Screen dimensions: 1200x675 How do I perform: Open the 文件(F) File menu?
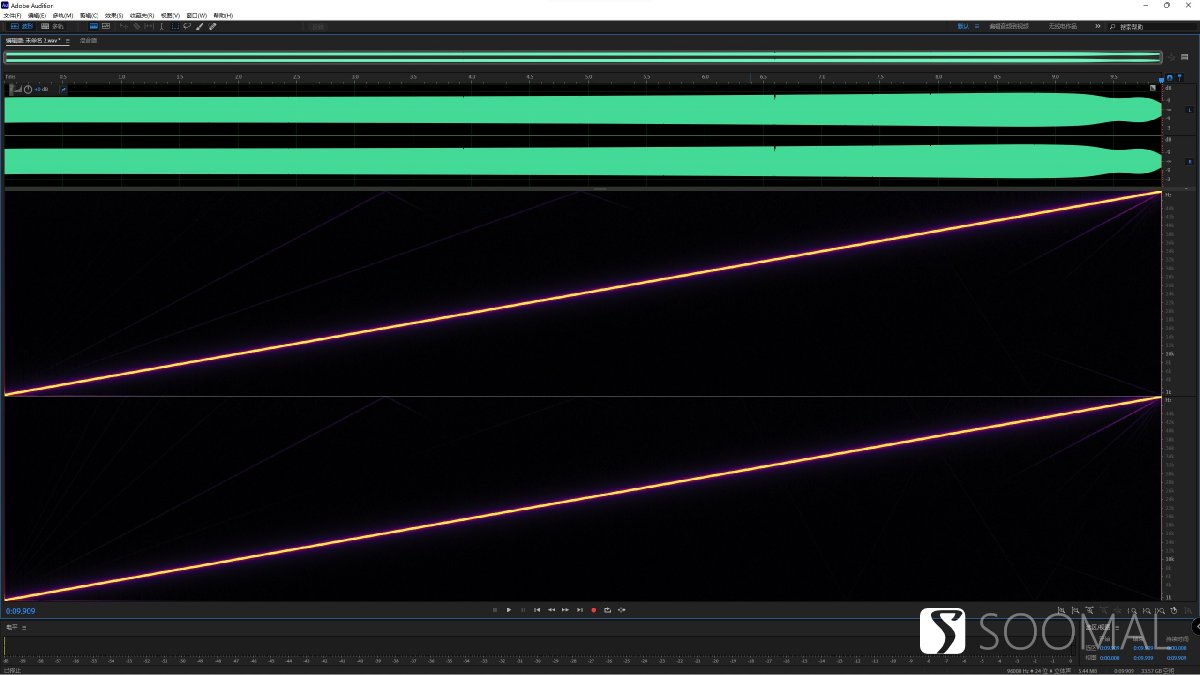point(12,15)
